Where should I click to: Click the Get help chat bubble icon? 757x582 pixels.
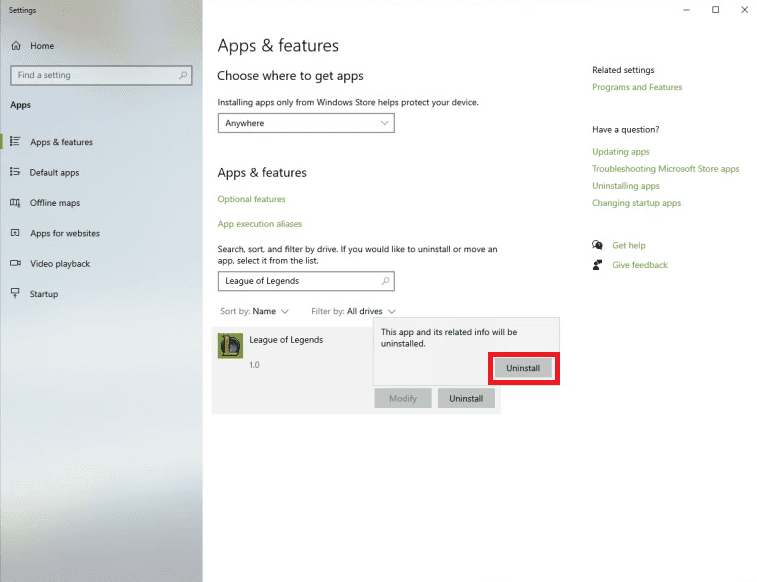[597, 245]
